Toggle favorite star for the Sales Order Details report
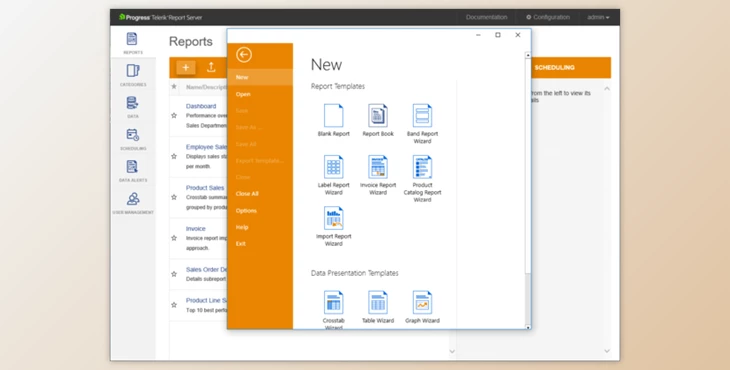Screen dimensions: 730x370 (x=174, y=274)
